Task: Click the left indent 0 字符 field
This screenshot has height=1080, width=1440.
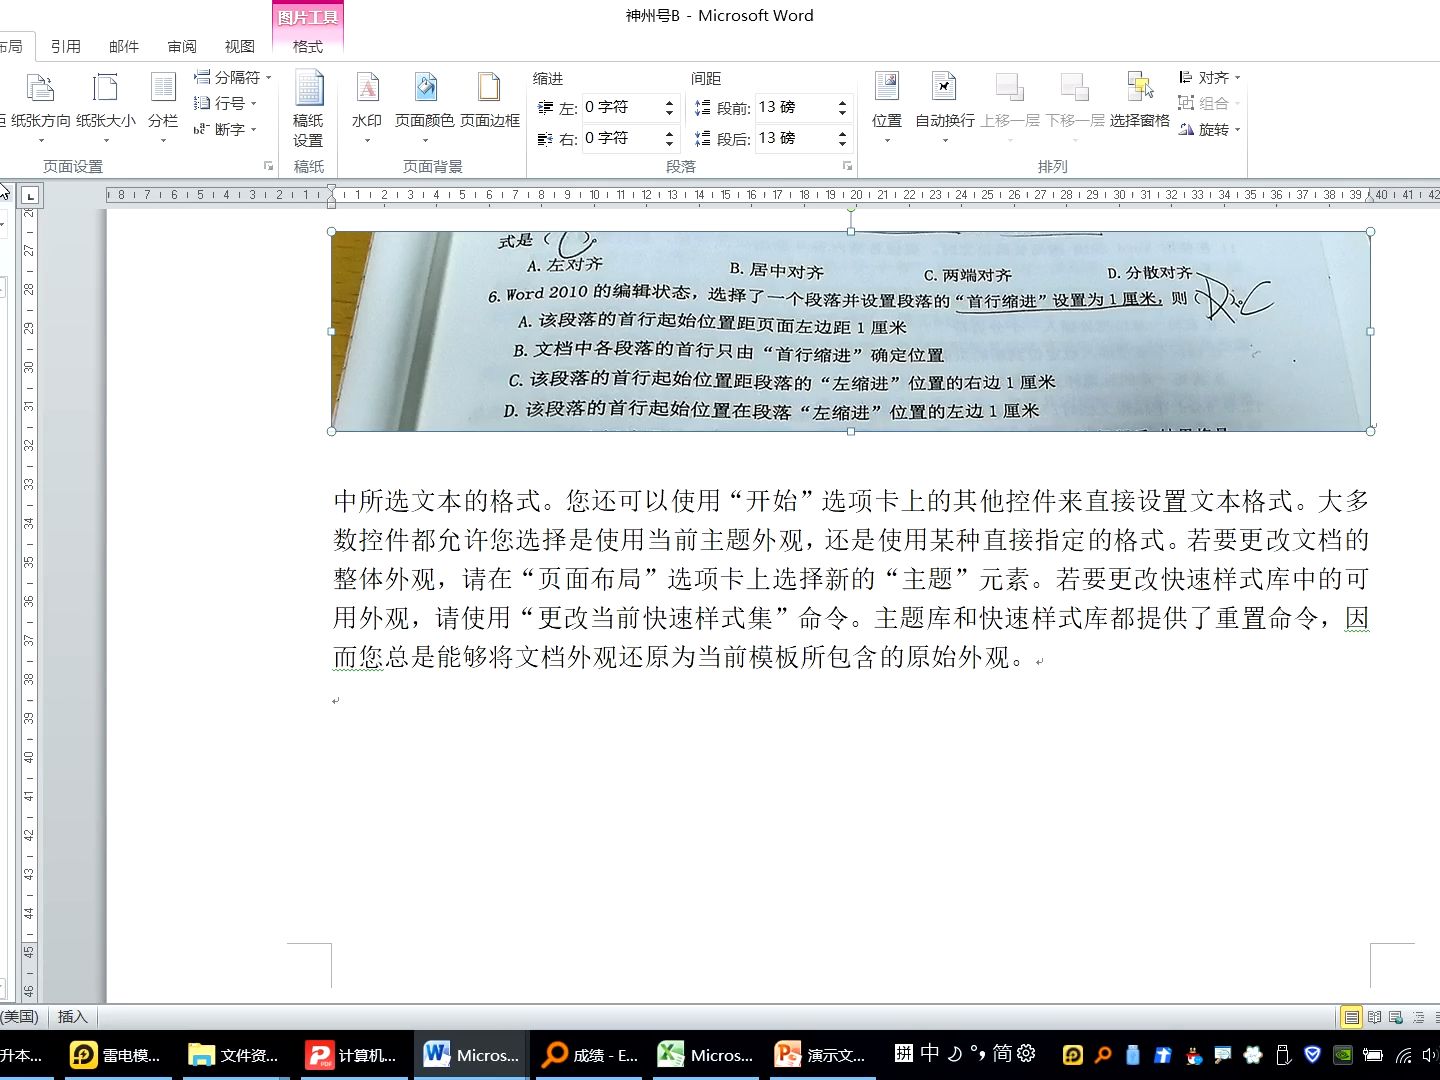Action: [x=621, y=107]
